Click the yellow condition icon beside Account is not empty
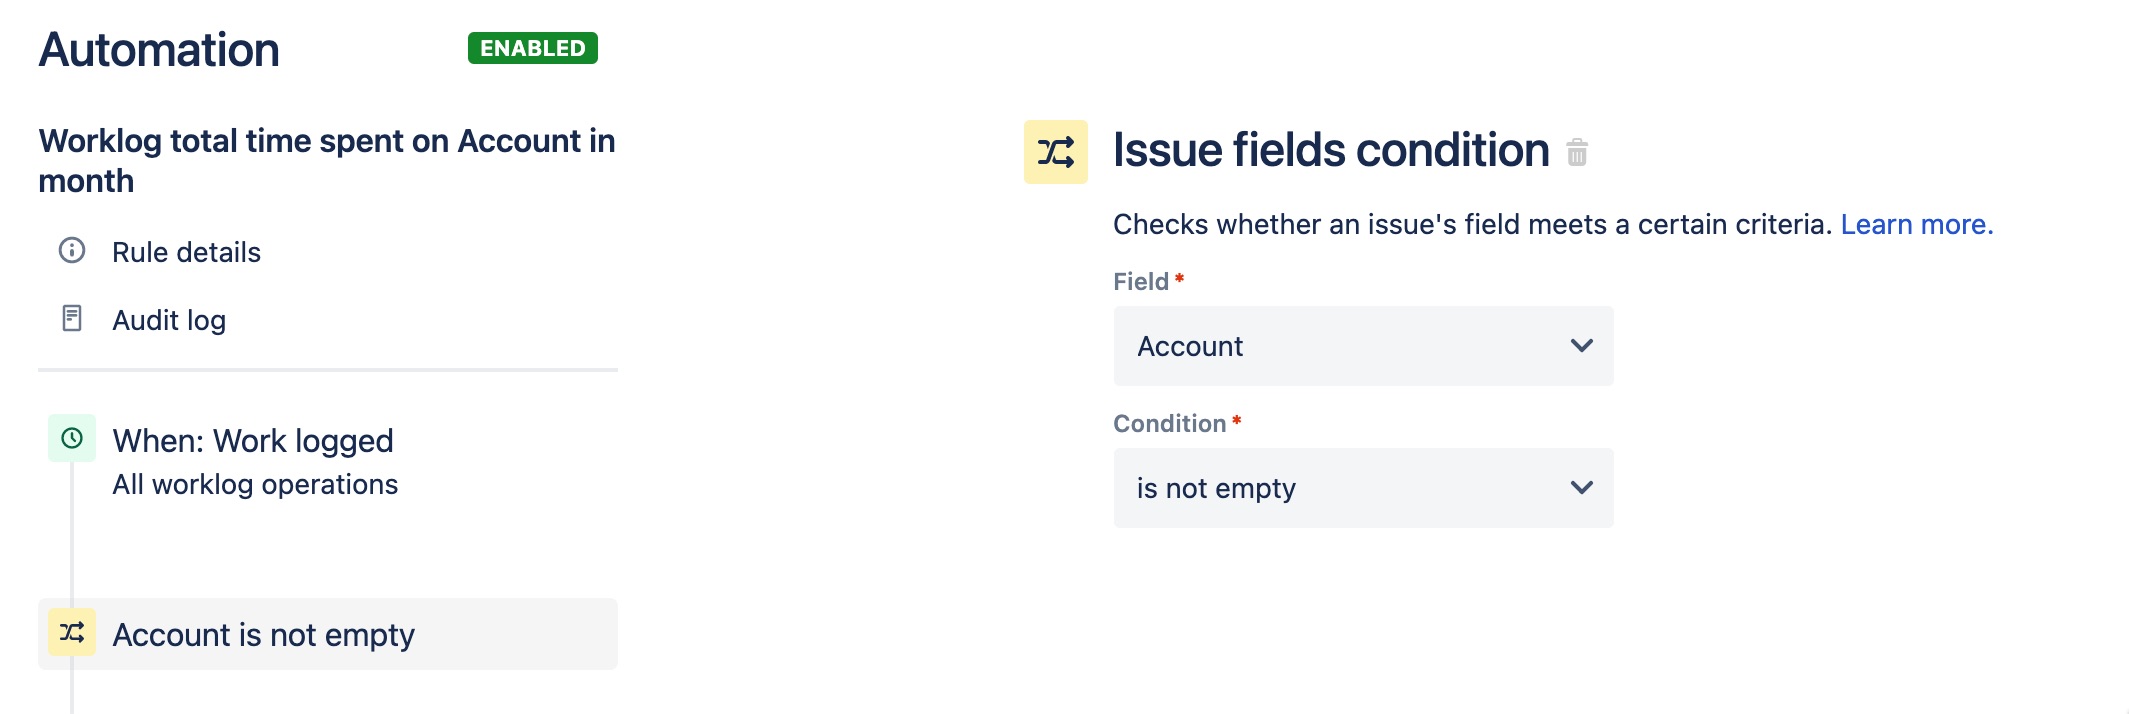This screenshot has width=2130, height=714. [72, 632]
